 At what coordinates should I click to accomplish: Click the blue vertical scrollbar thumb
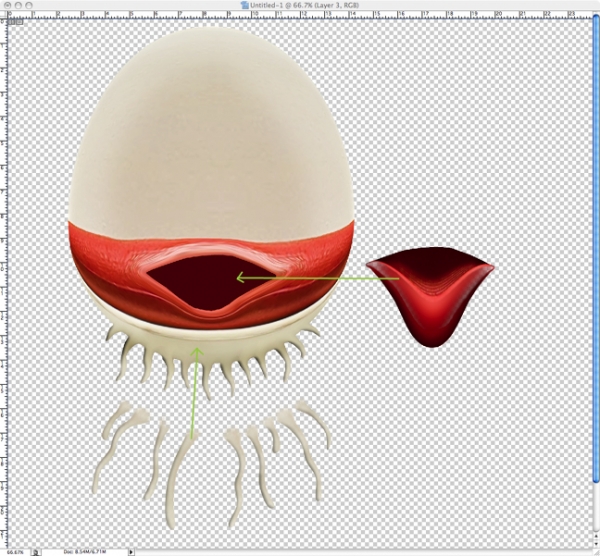point(595,249)
